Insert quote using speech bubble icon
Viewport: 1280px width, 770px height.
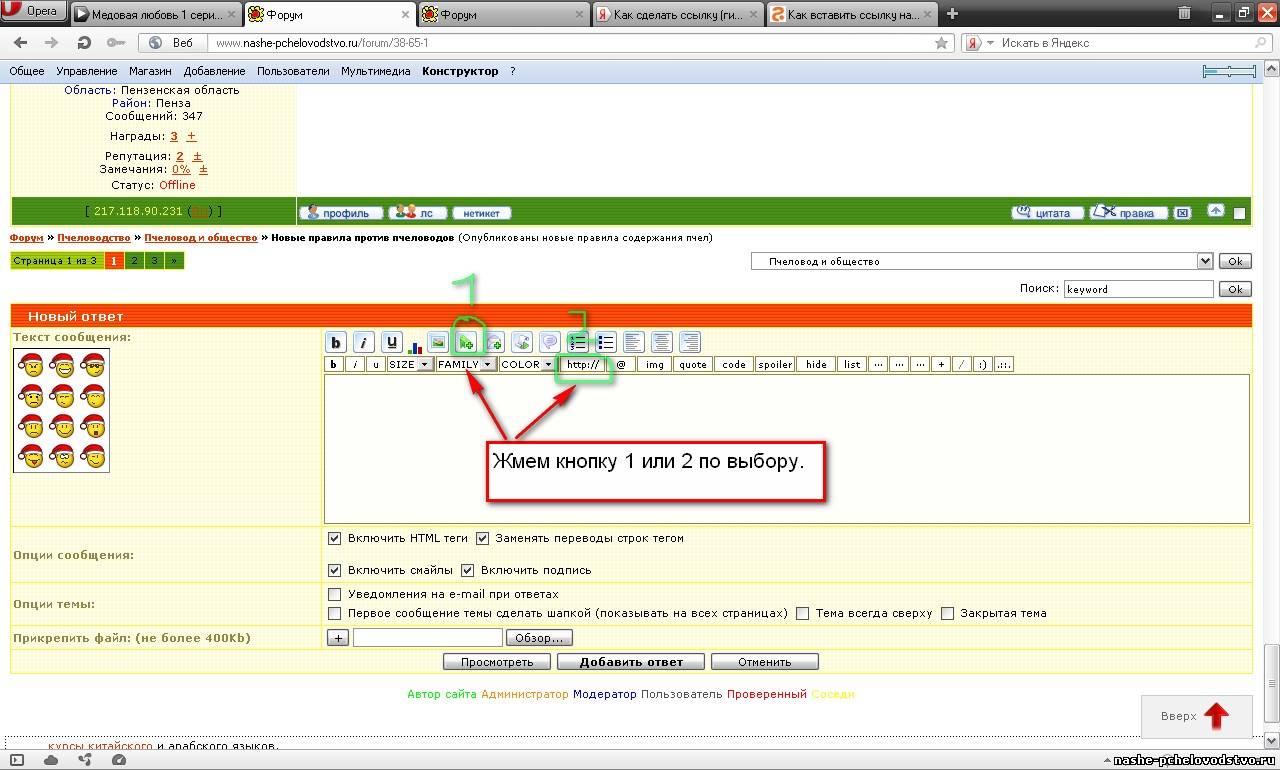point(549,342)
